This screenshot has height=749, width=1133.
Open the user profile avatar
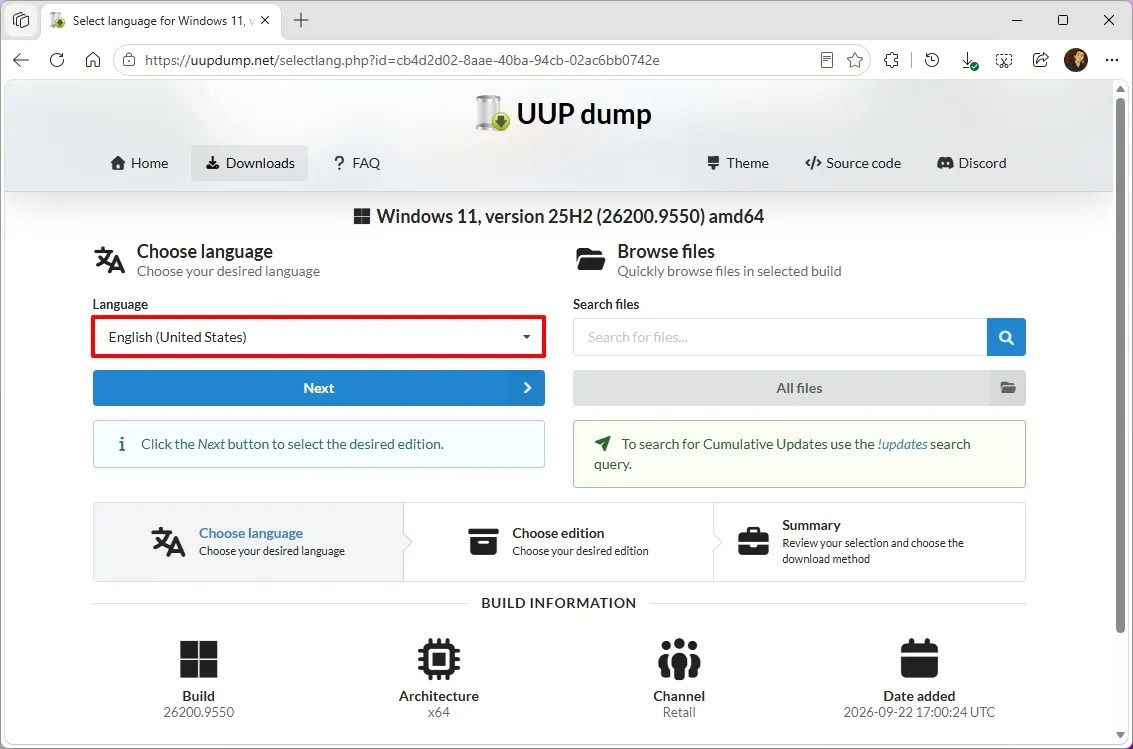point(1076,60)
